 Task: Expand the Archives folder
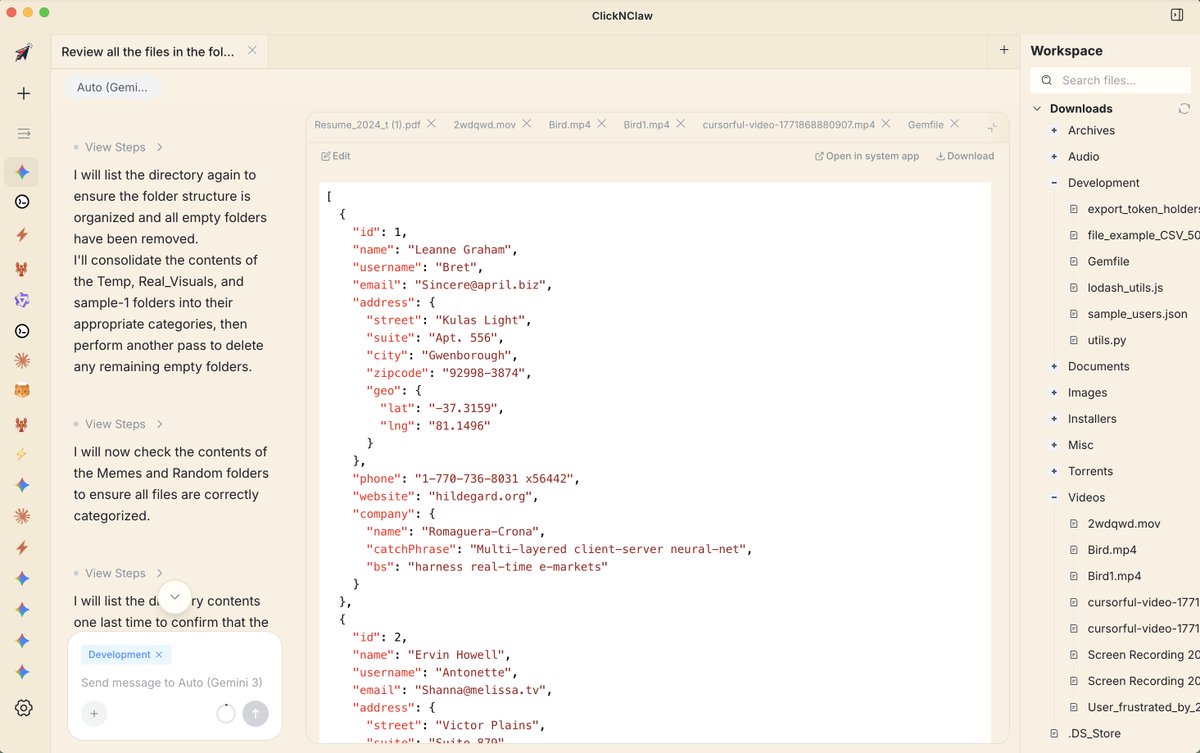(1054, 130)
